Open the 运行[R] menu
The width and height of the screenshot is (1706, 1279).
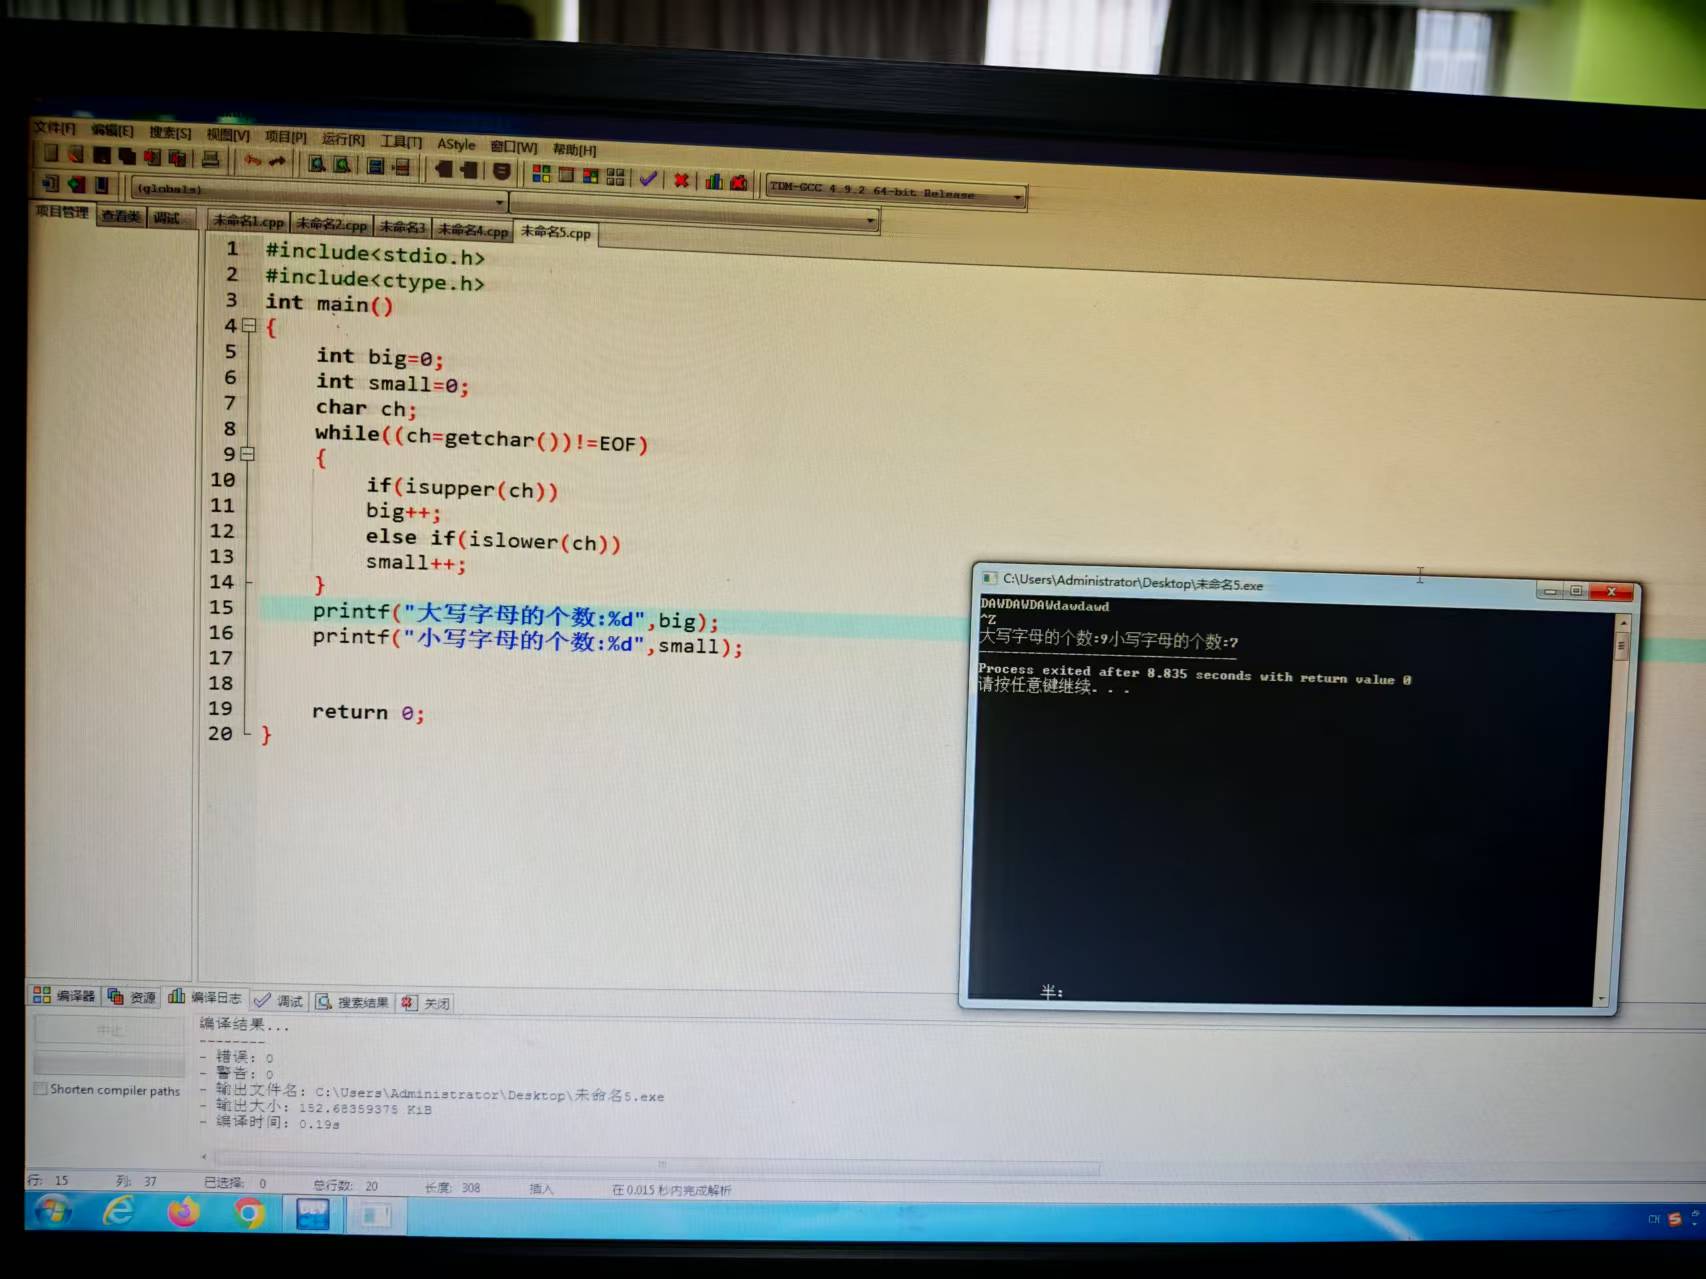tap(343, 139)
